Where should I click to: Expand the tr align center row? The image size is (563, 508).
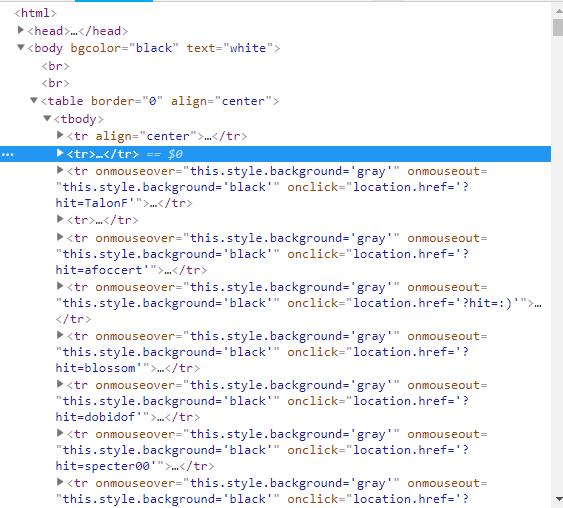pos(60,135)
